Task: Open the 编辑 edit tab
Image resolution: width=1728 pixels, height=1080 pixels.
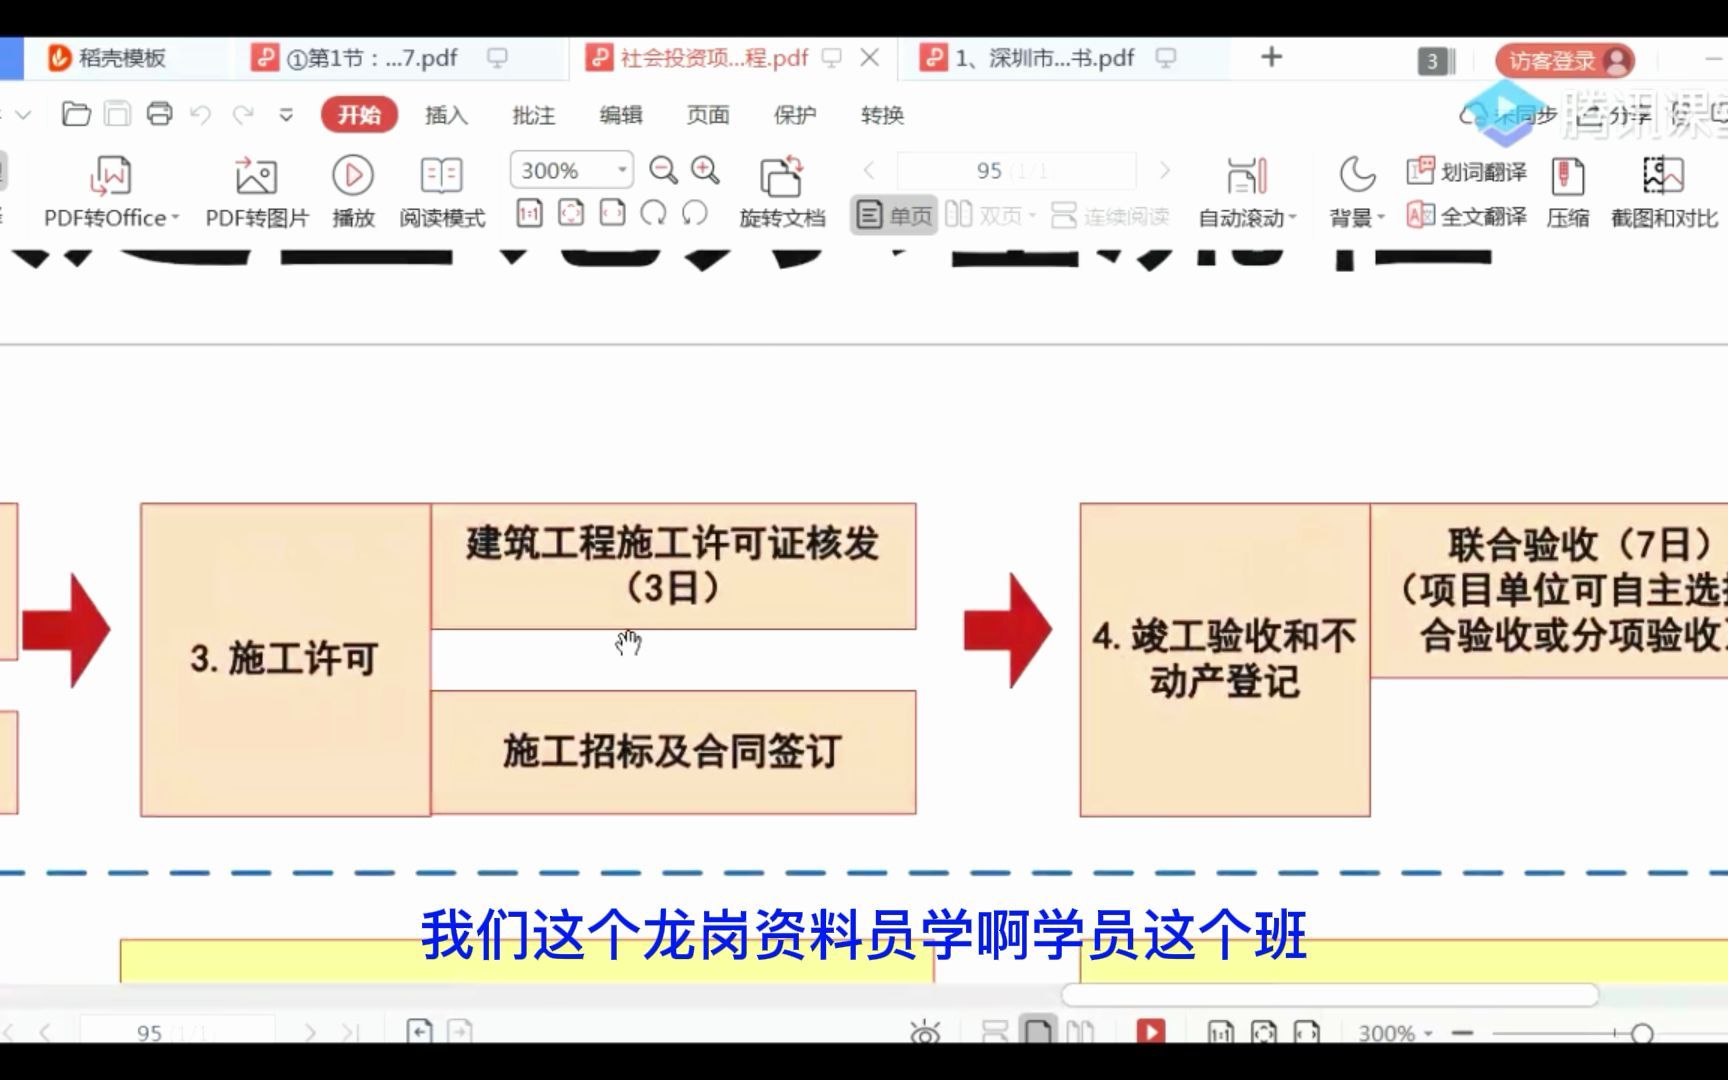Action: 620,115
